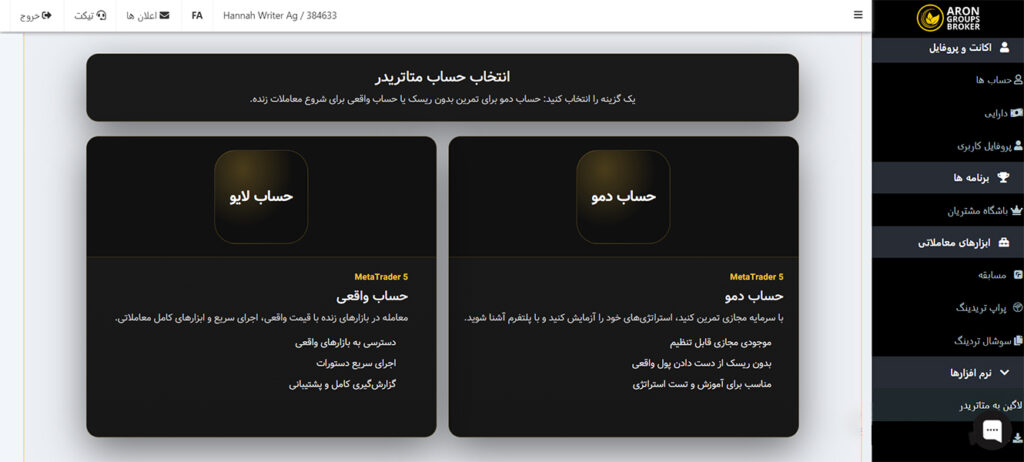Click the Aron Groups Broker logo
1024x462 pixels.
(x=948, y=18)
